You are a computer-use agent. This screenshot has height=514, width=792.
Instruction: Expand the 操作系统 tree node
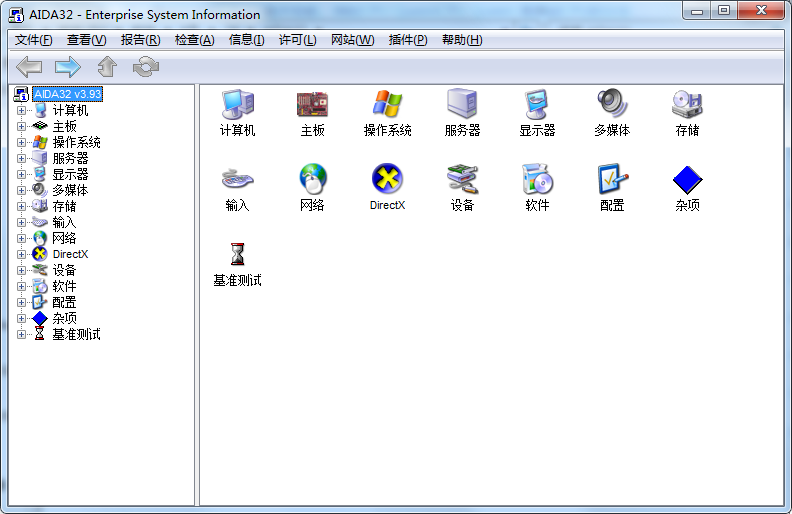(x=21, y=142)
